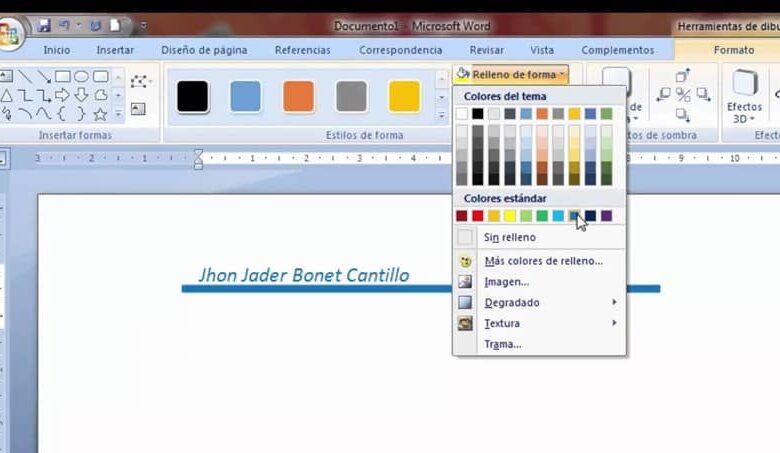Viewport: 780px width, 453px height.
Task: Click the text Jhon Jader Bonet Cantillo
Action: (x=304, y=275)
